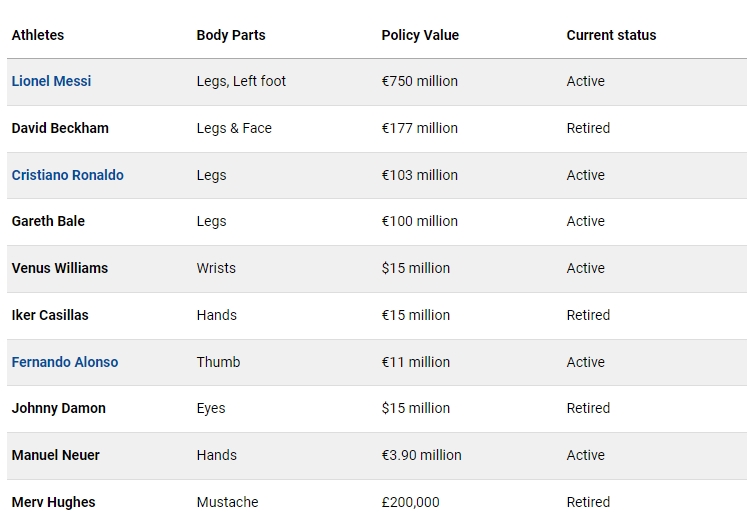The image size is (748, 523).
Task: Open the Fernando Alonso link
Action: pyautogui.click(x=65, y=362)
